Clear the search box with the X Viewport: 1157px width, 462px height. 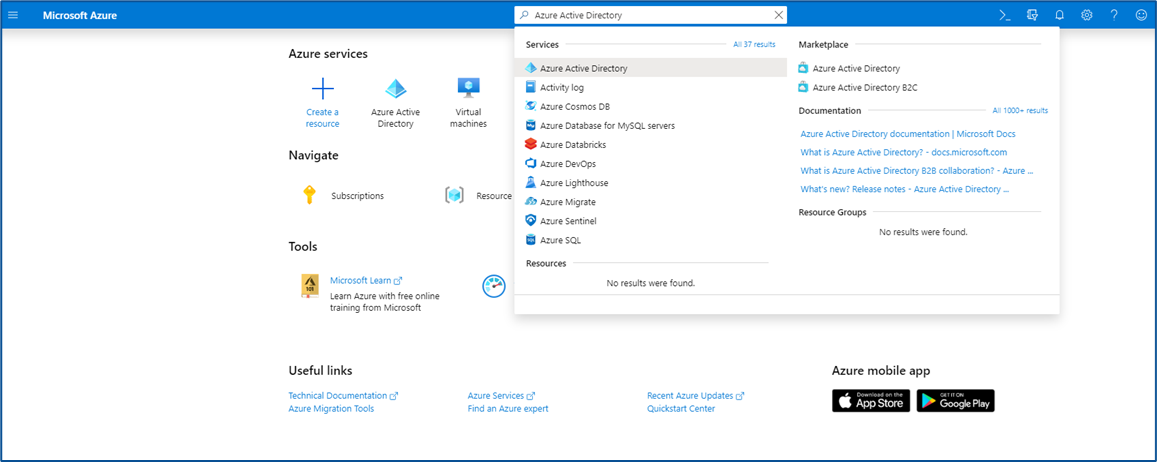pyautogui.click(x=778, y=15)
